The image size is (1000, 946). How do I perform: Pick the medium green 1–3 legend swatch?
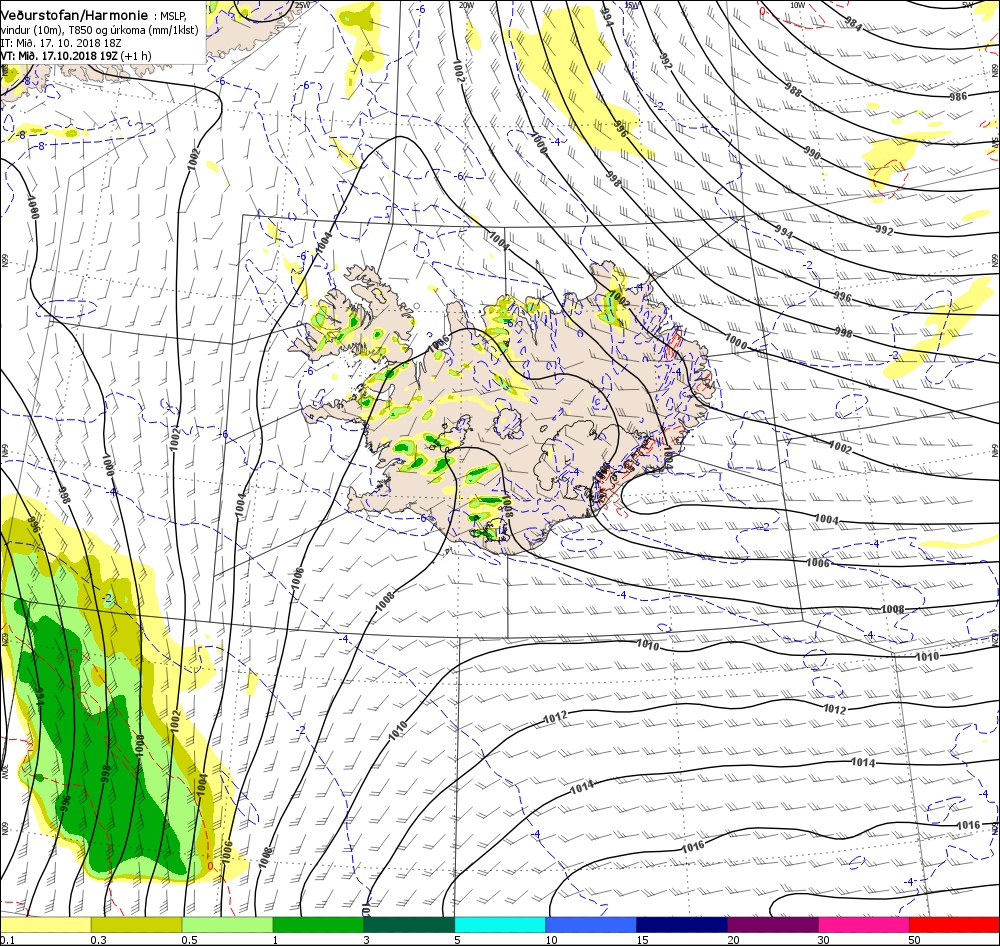point(318,924)
